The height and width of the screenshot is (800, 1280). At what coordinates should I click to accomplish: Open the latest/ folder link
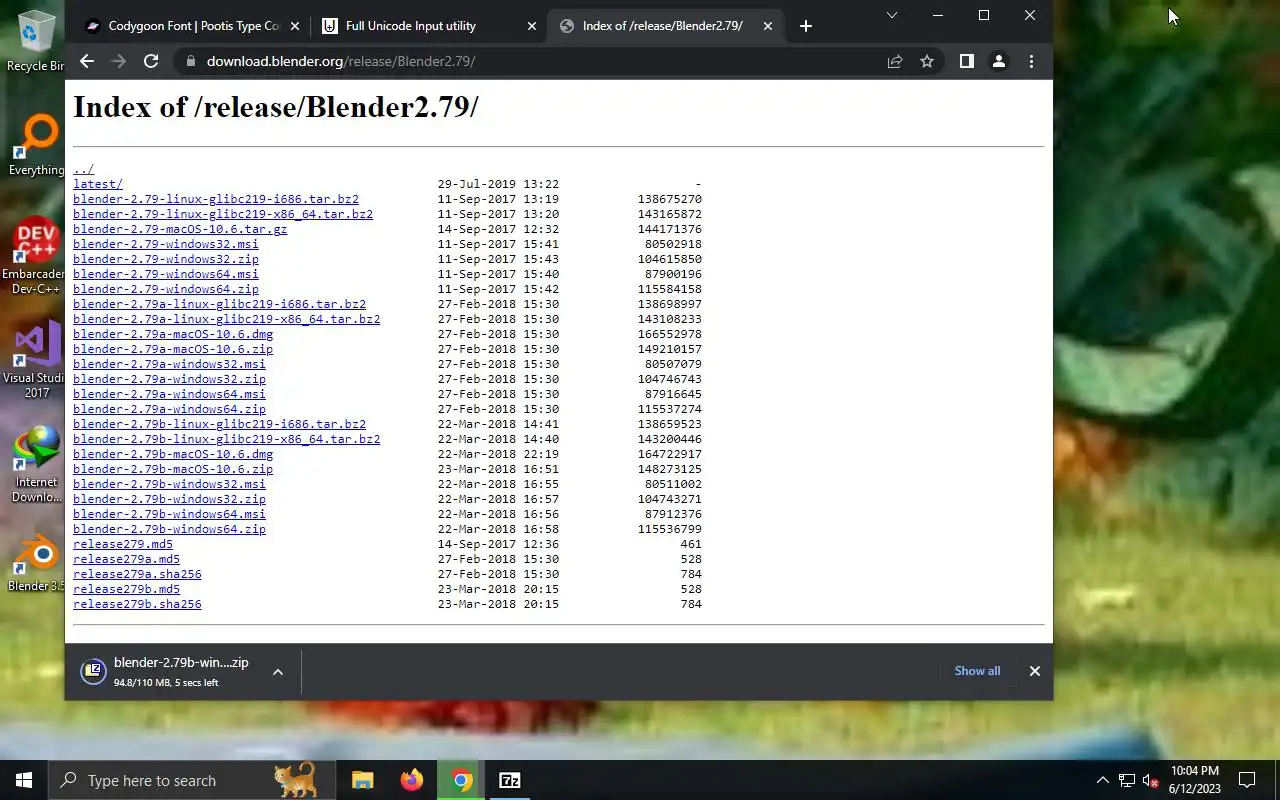pyautogui.click(x=98, y=184)
